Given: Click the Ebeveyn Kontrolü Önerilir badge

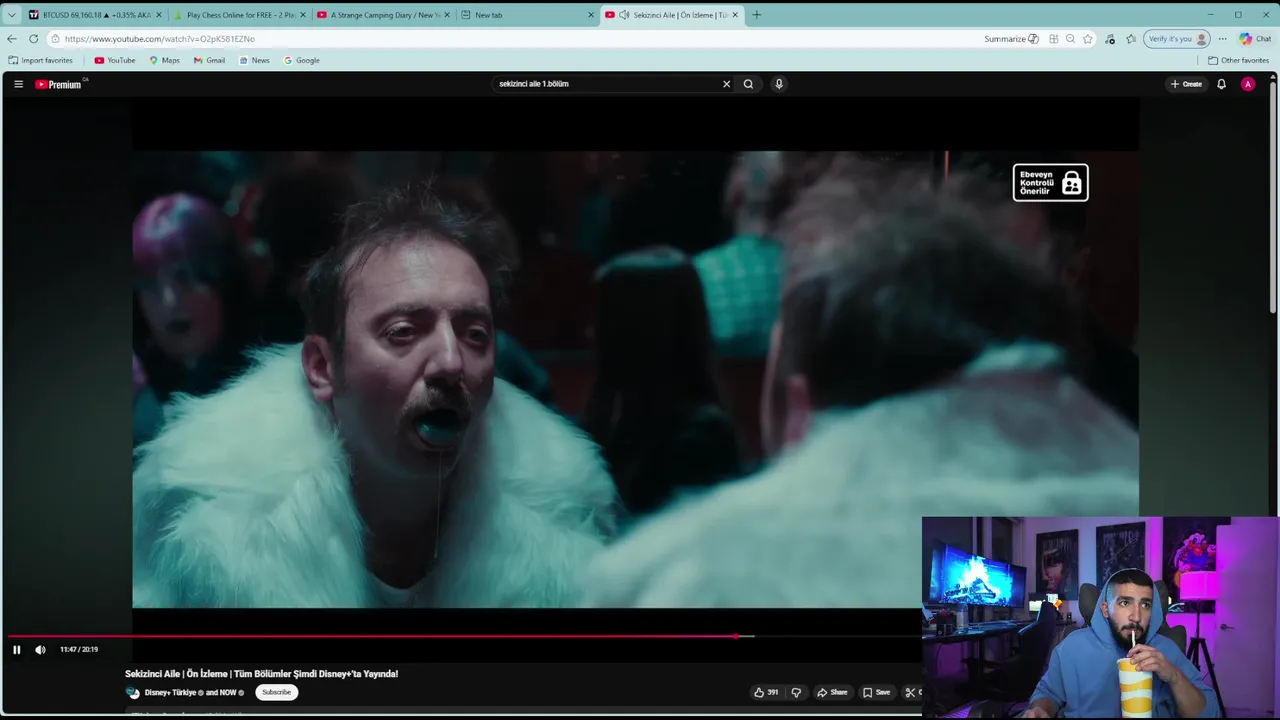Looking at the screenshot, I should (1050, 182).
